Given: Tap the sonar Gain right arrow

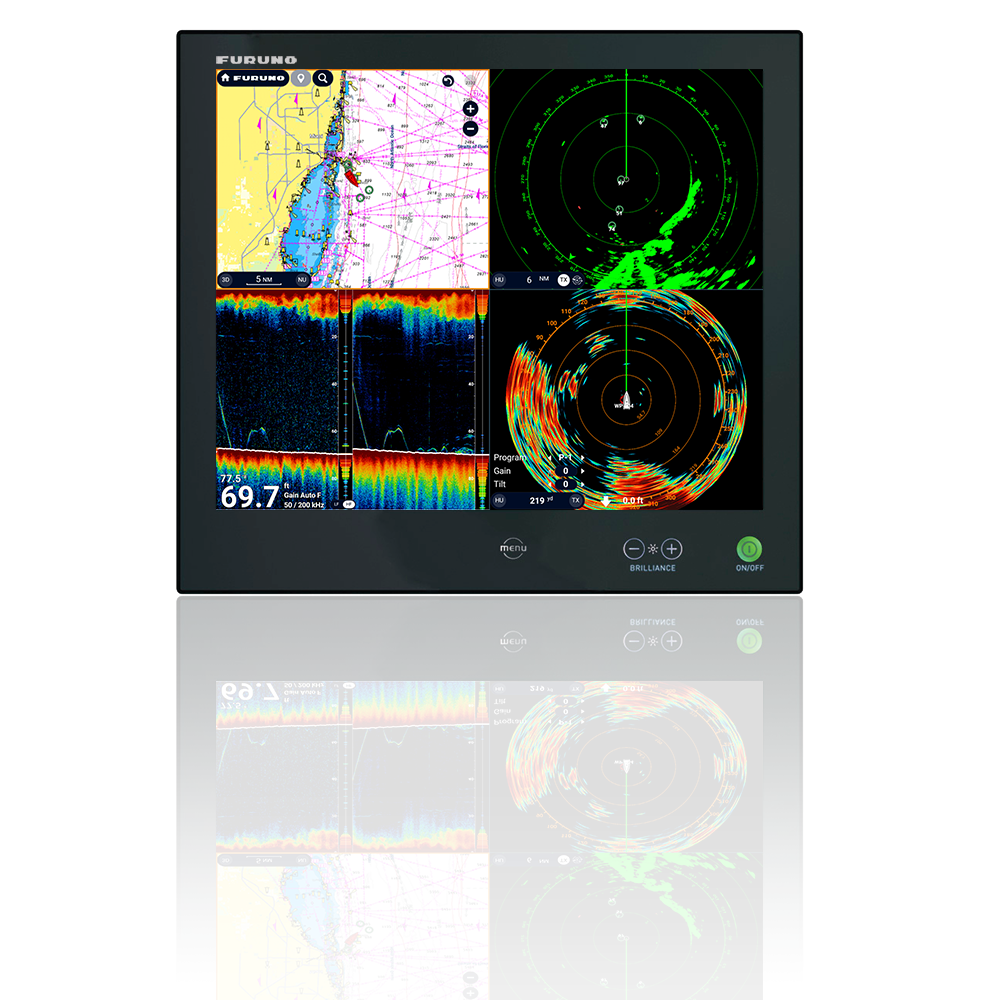Looking at the screenshot, I should click(x=582, y=471).
